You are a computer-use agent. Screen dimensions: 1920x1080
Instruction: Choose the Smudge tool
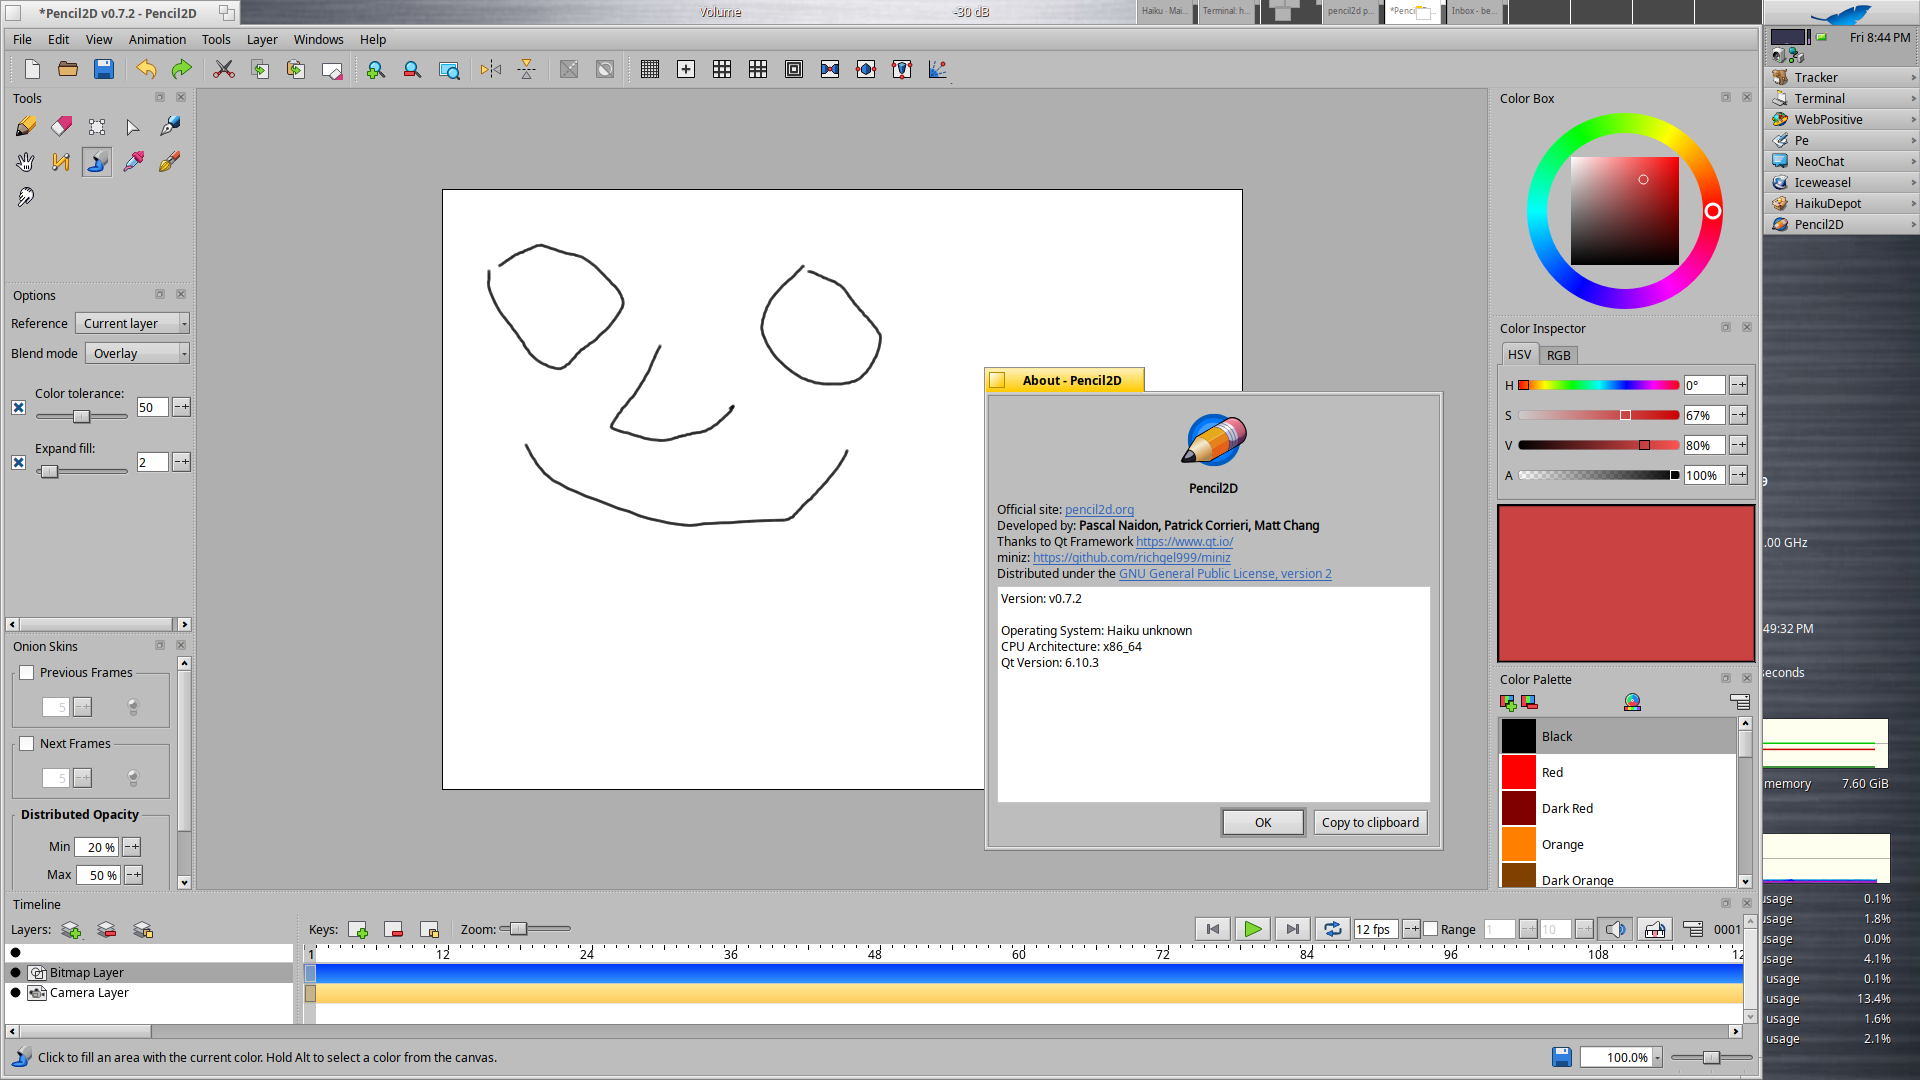click(26, 197)
